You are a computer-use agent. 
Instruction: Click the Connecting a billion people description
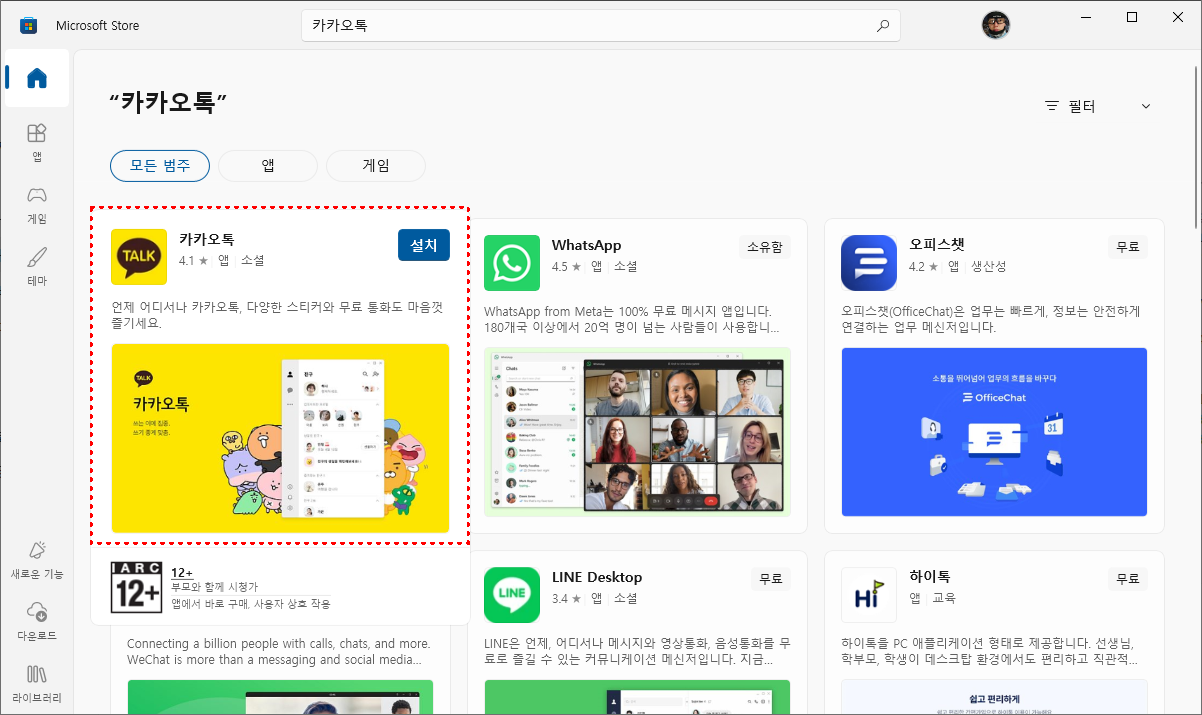pyautogui.click(x=279, y=652)
